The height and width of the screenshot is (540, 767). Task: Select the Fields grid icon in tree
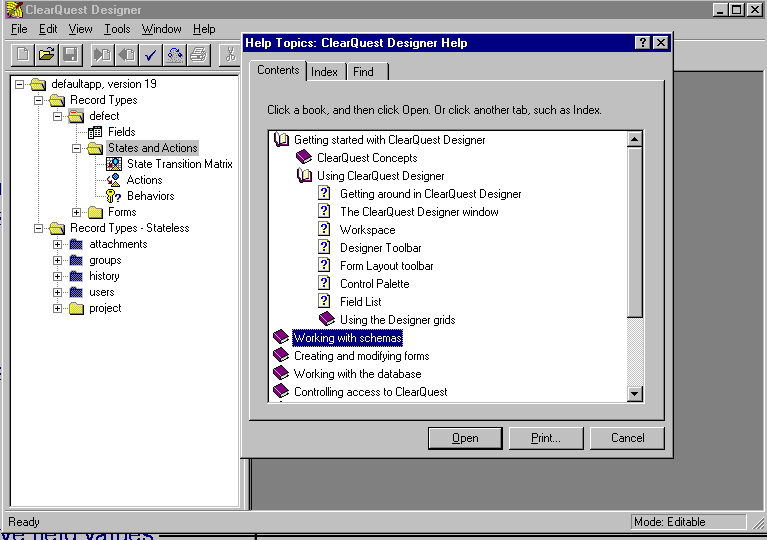tap(95, 132)
